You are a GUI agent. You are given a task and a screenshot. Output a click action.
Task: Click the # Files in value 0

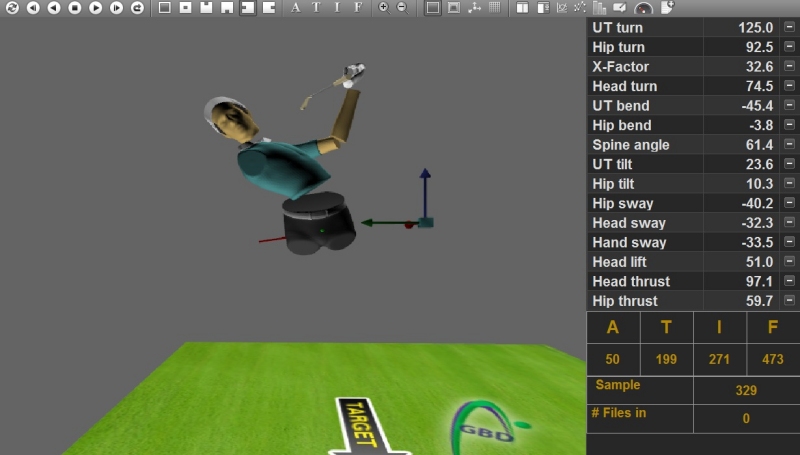click(746, 418)
